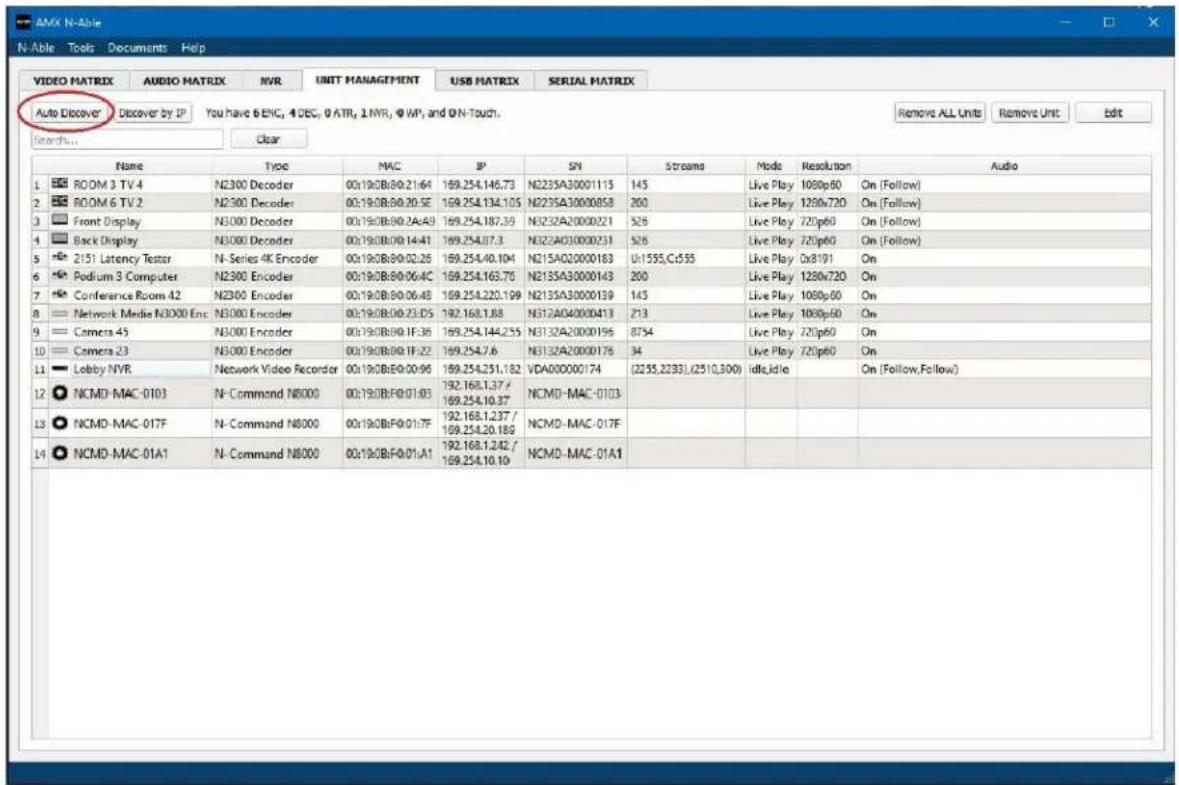This screenshot has width=1179, height=785.
Task: Click the NCMD-MAC-01A1 N-Command icon
Action: 60,453
